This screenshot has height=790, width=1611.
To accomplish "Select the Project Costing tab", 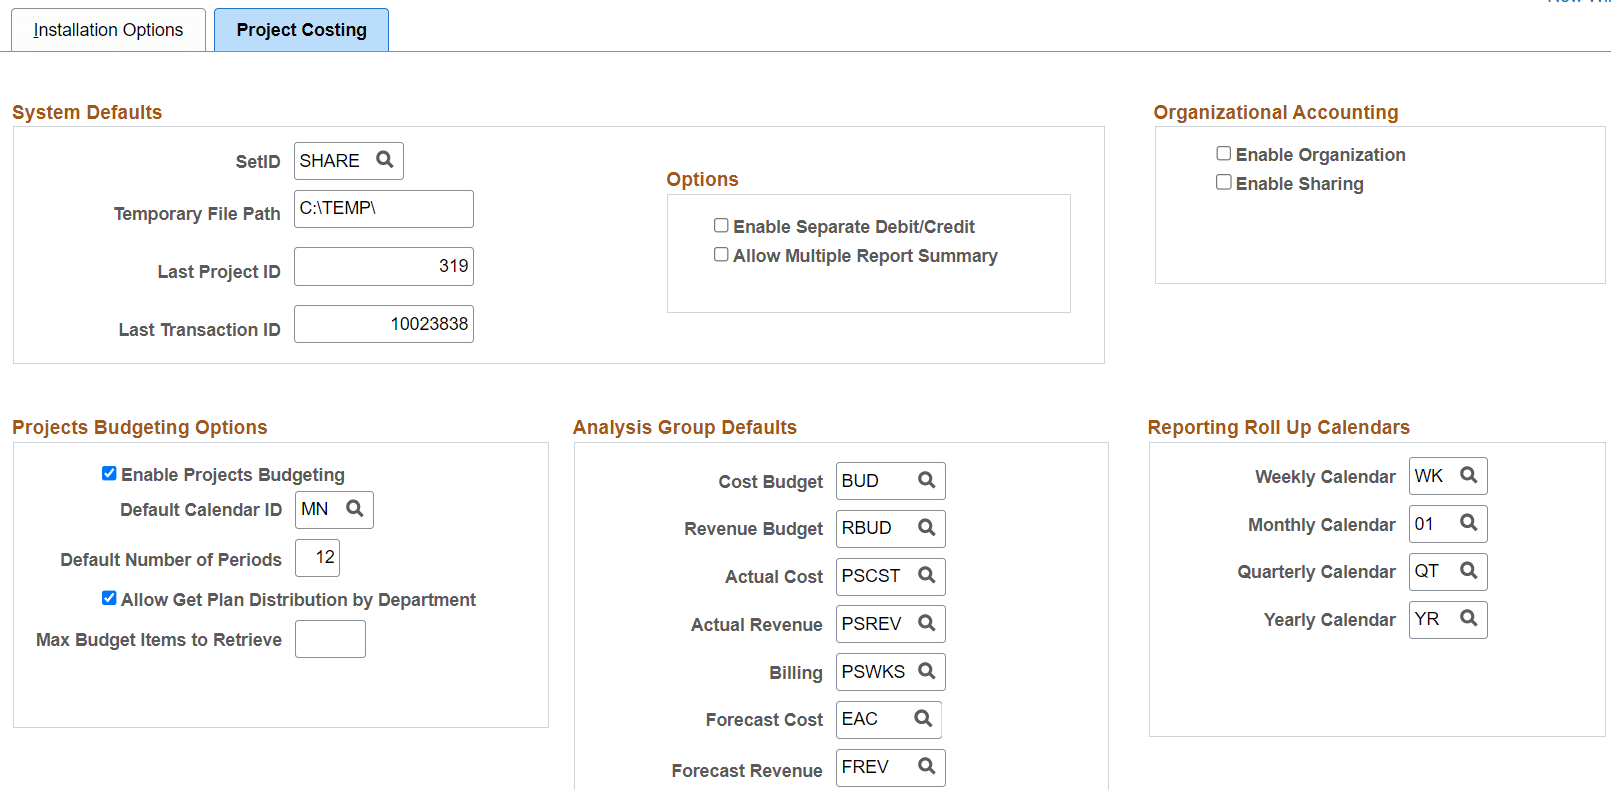I will pos(301,30).
